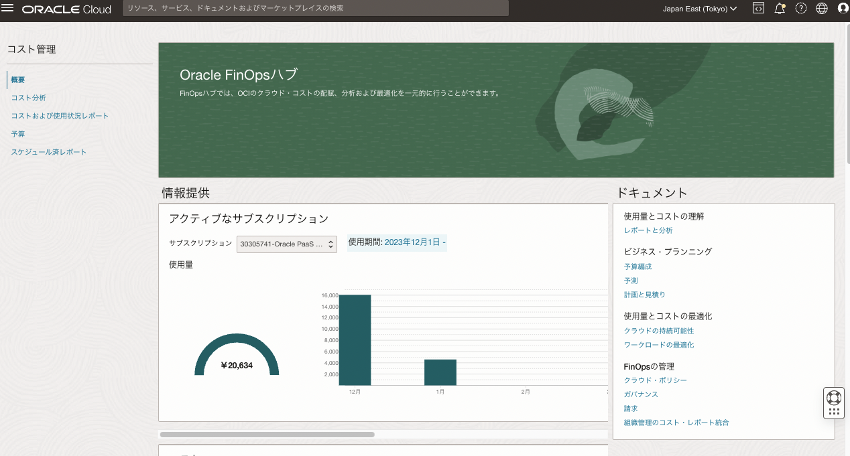Open the サブスクリプション dropdown
Image resolution: width=850 pixels, height=456 pixels.
pos(286,244)
